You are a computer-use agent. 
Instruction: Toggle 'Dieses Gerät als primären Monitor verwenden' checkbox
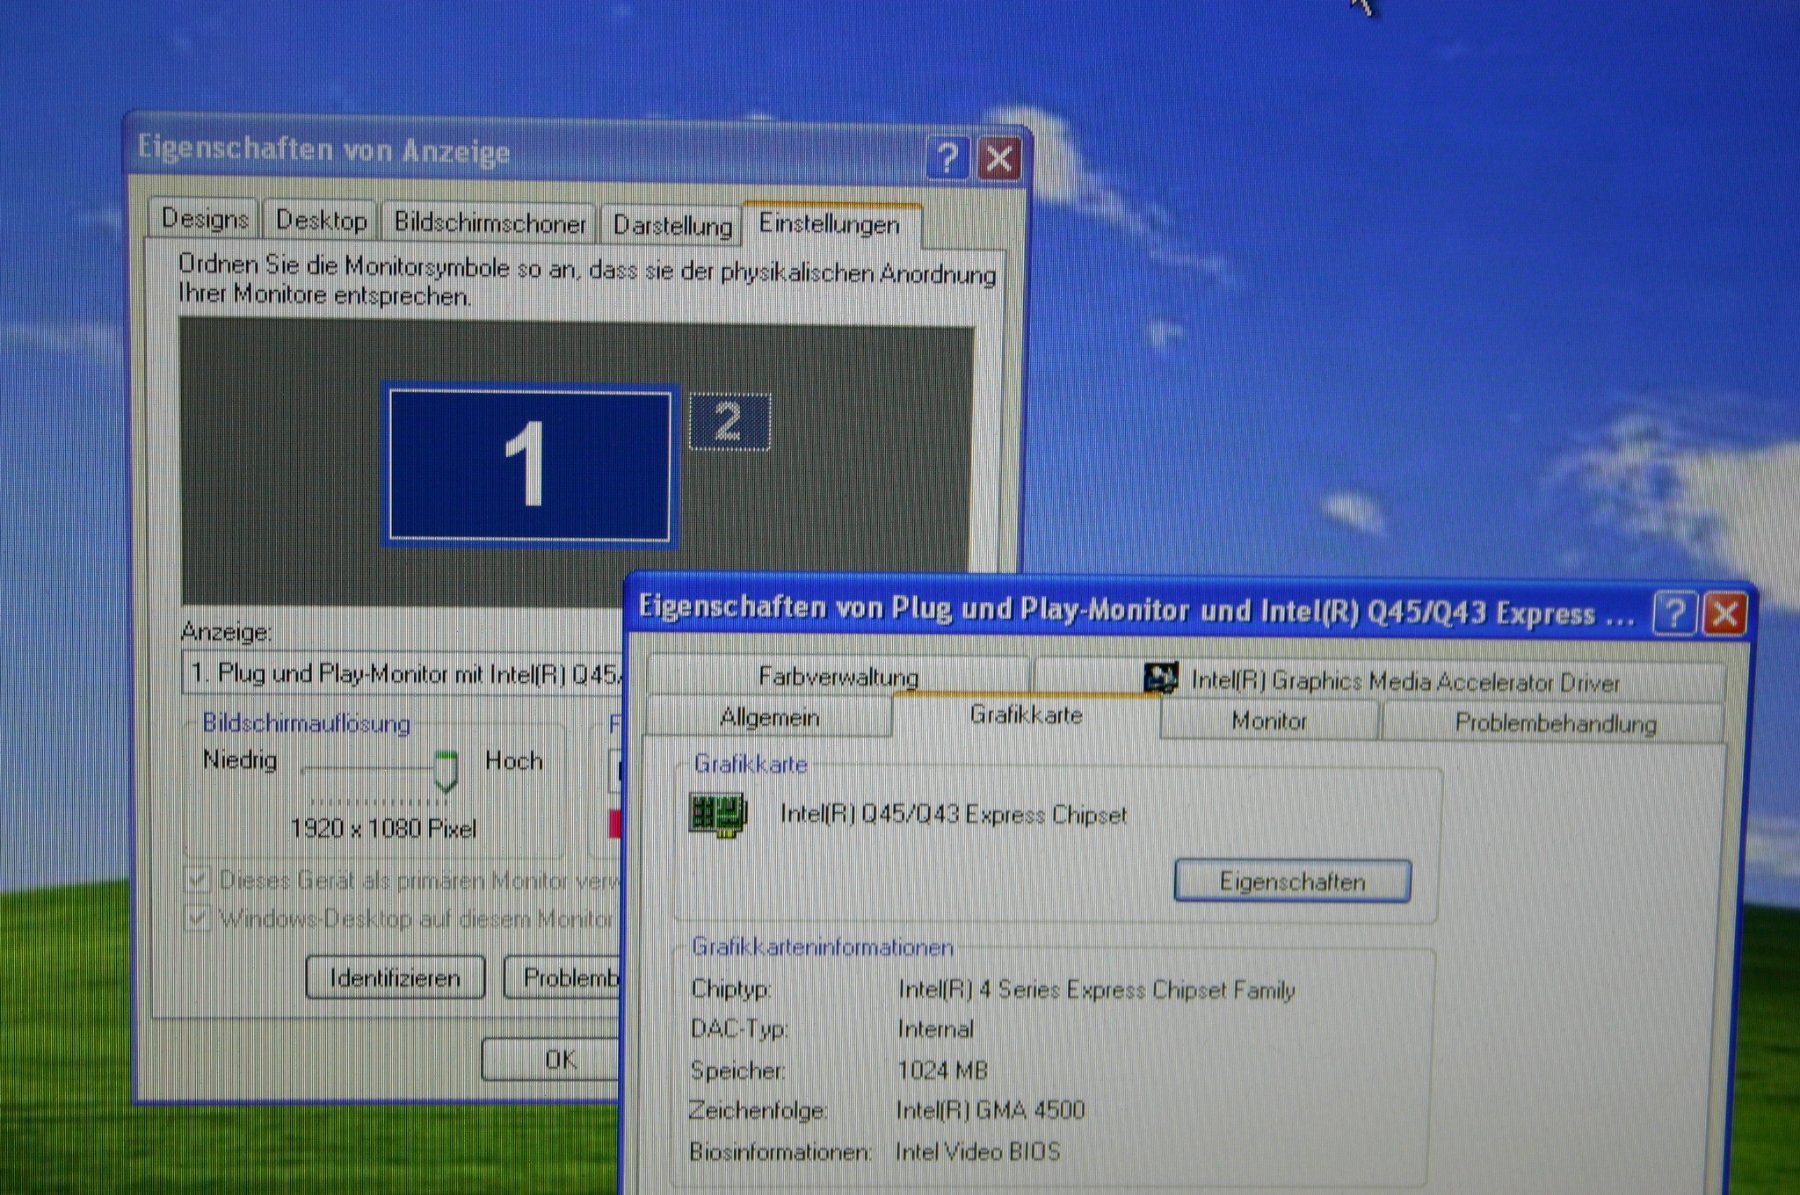[197, 880]
